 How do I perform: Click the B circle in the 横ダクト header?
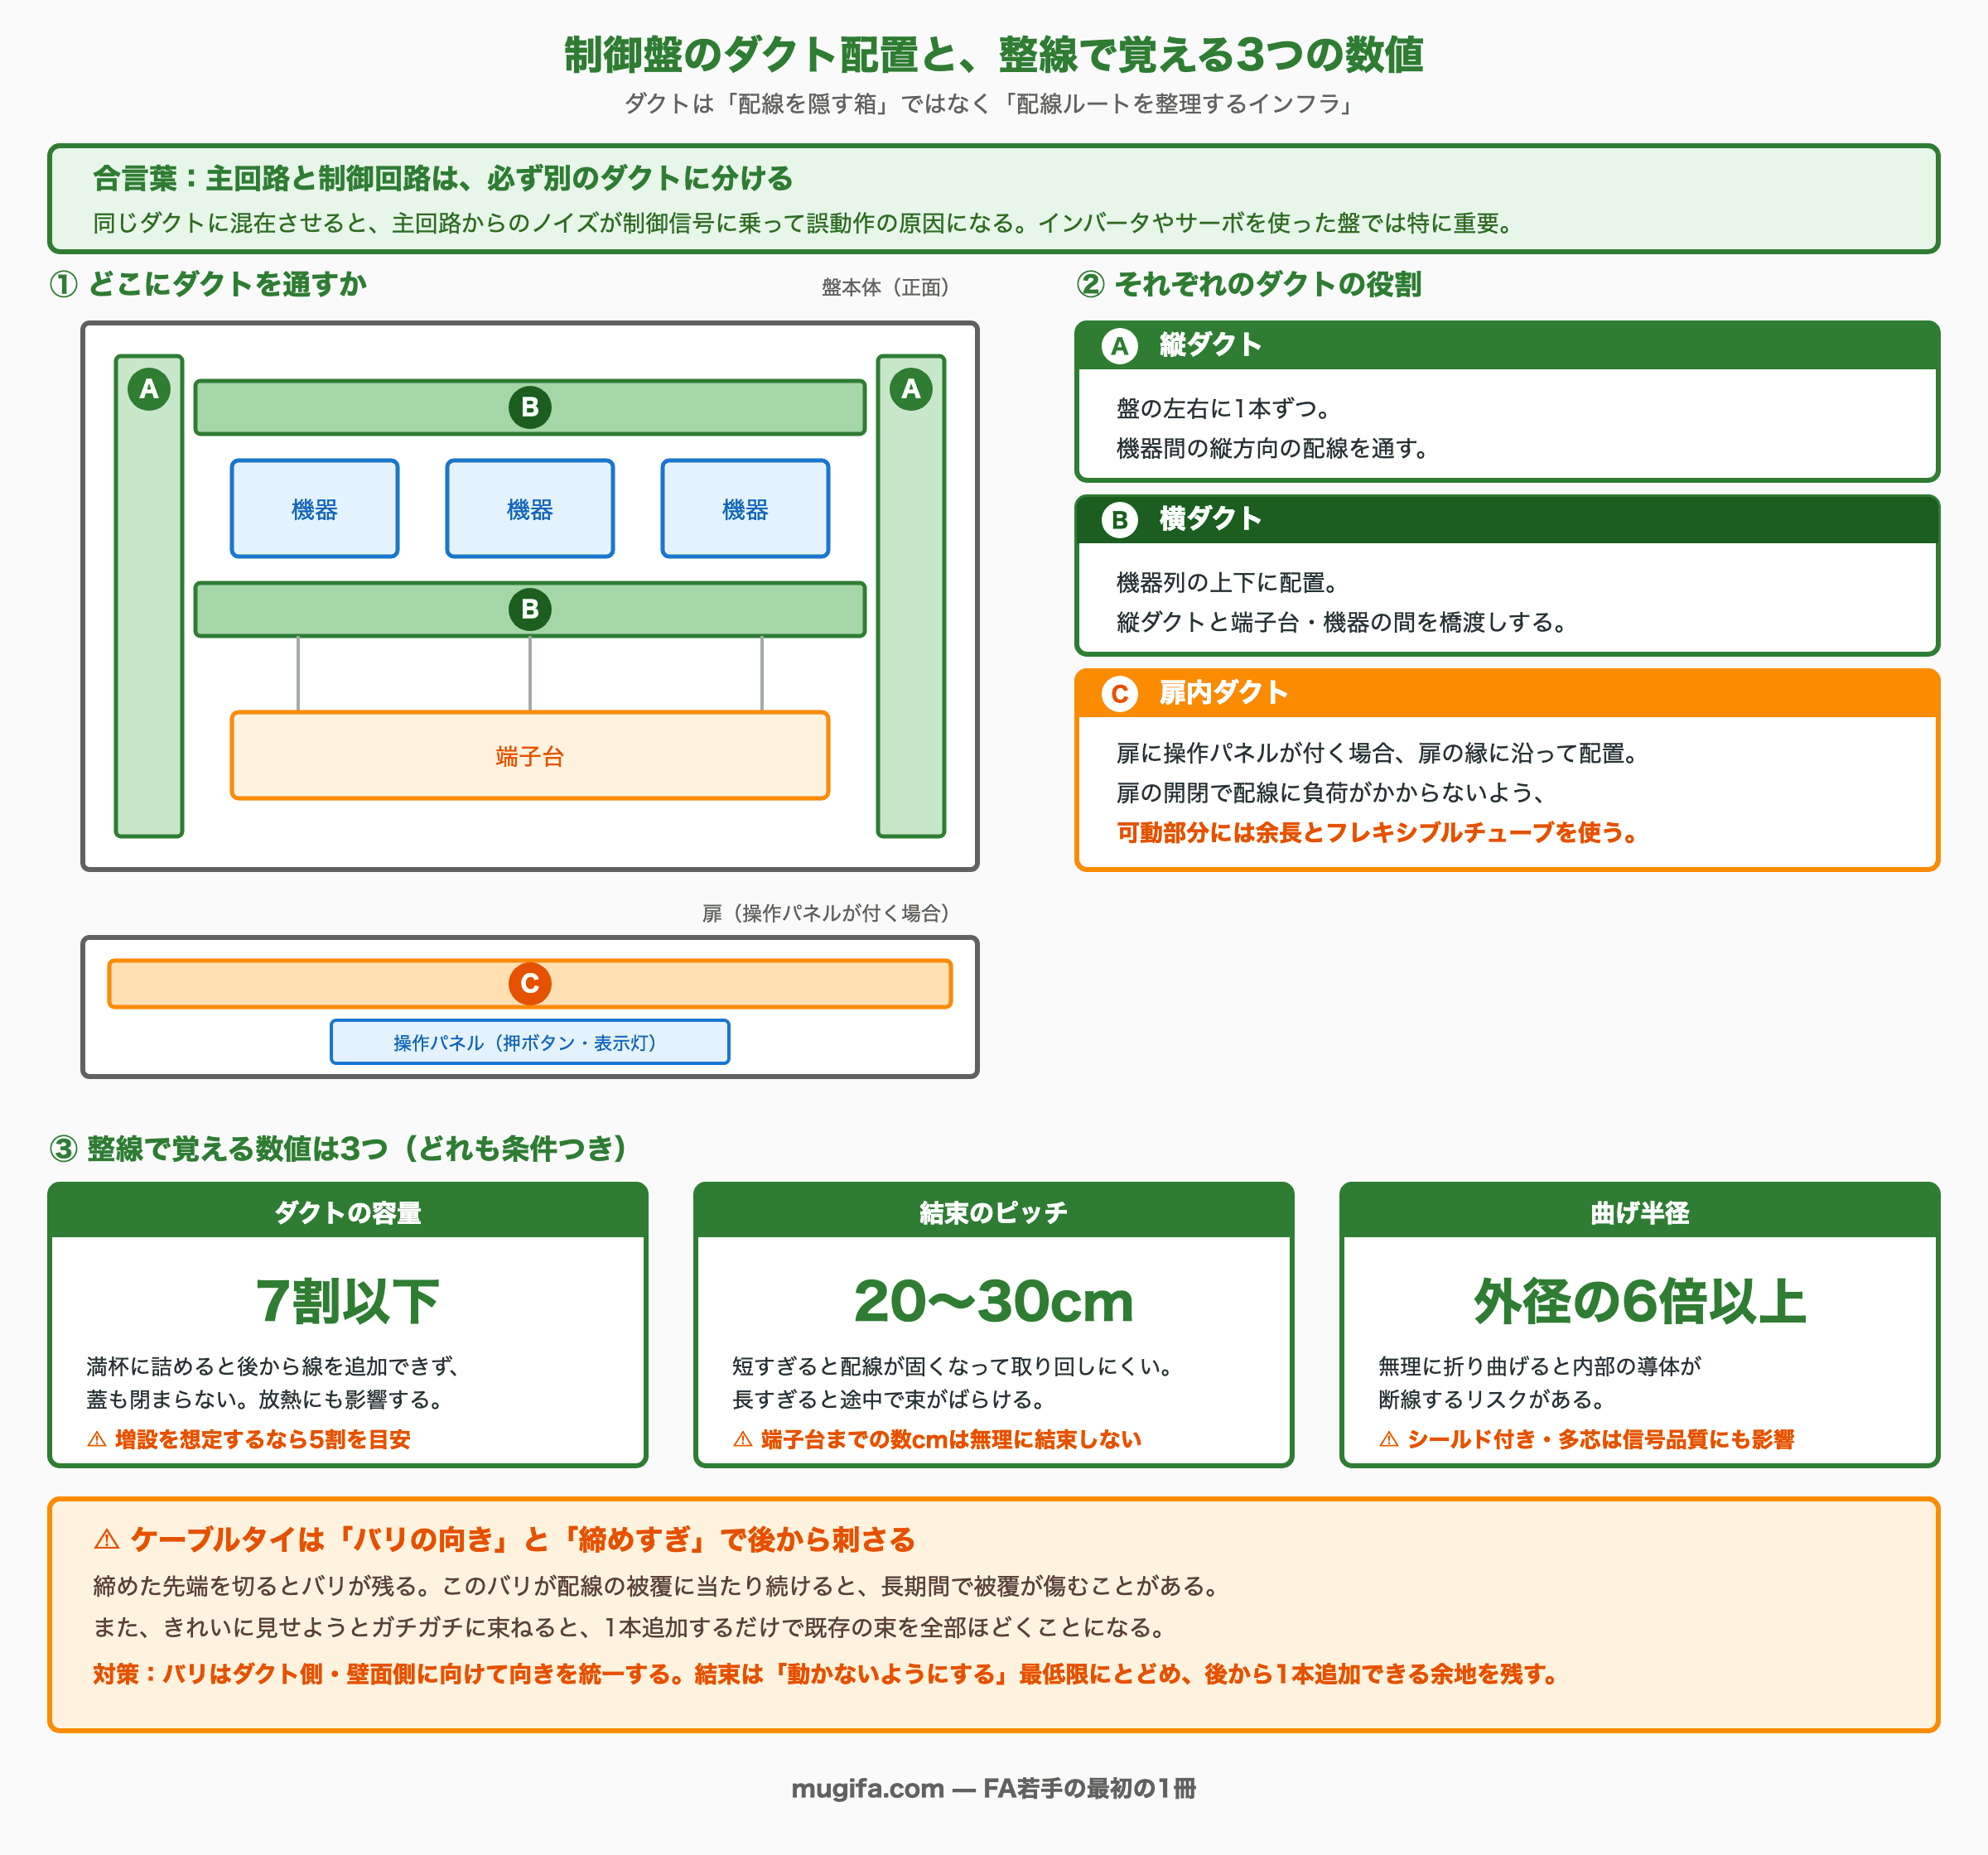(1119, 520)
